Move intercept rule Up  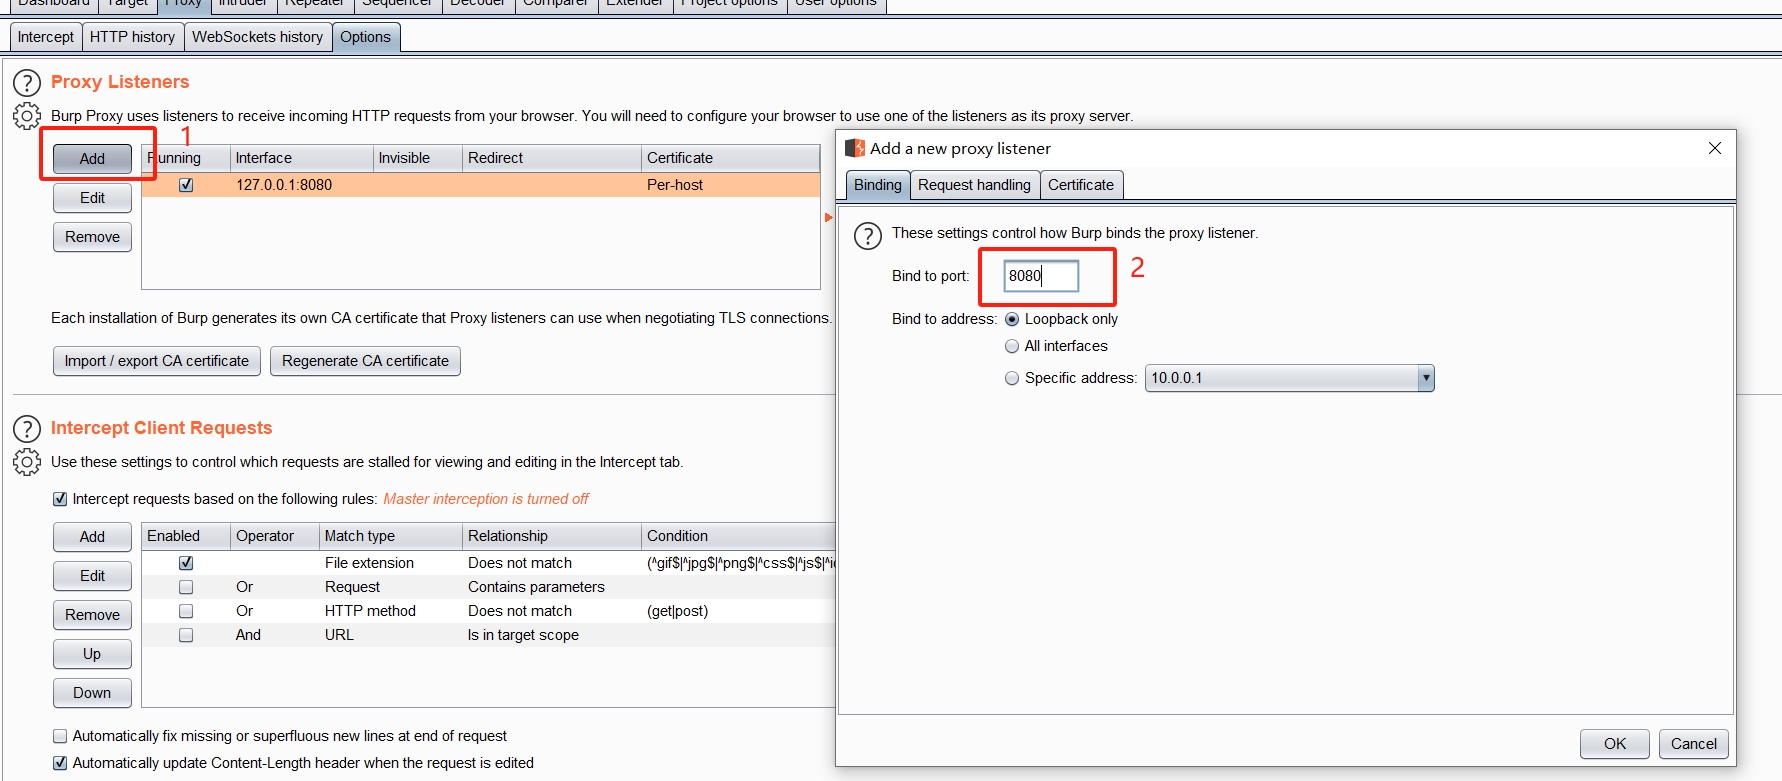pos(92,654)
